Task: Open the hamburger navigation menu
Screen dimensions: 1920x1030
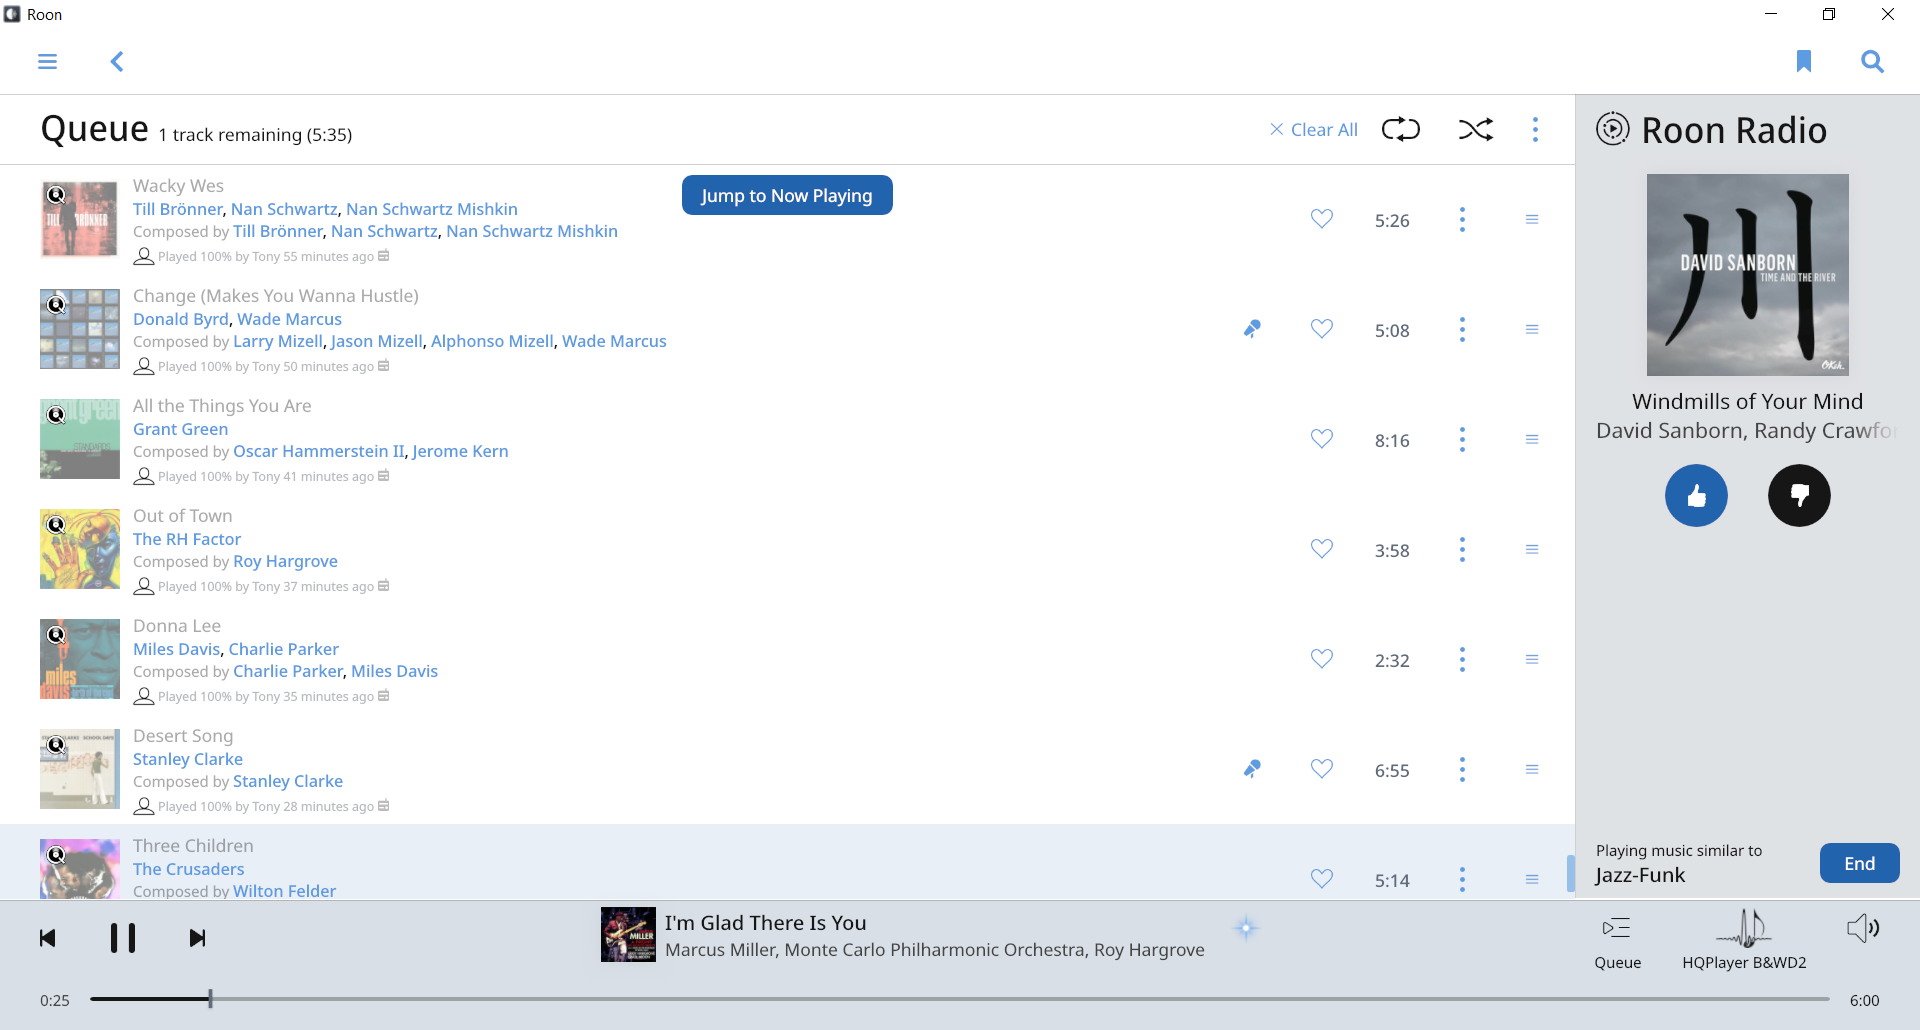Action: pyautogui.click(x=47, y=62)
